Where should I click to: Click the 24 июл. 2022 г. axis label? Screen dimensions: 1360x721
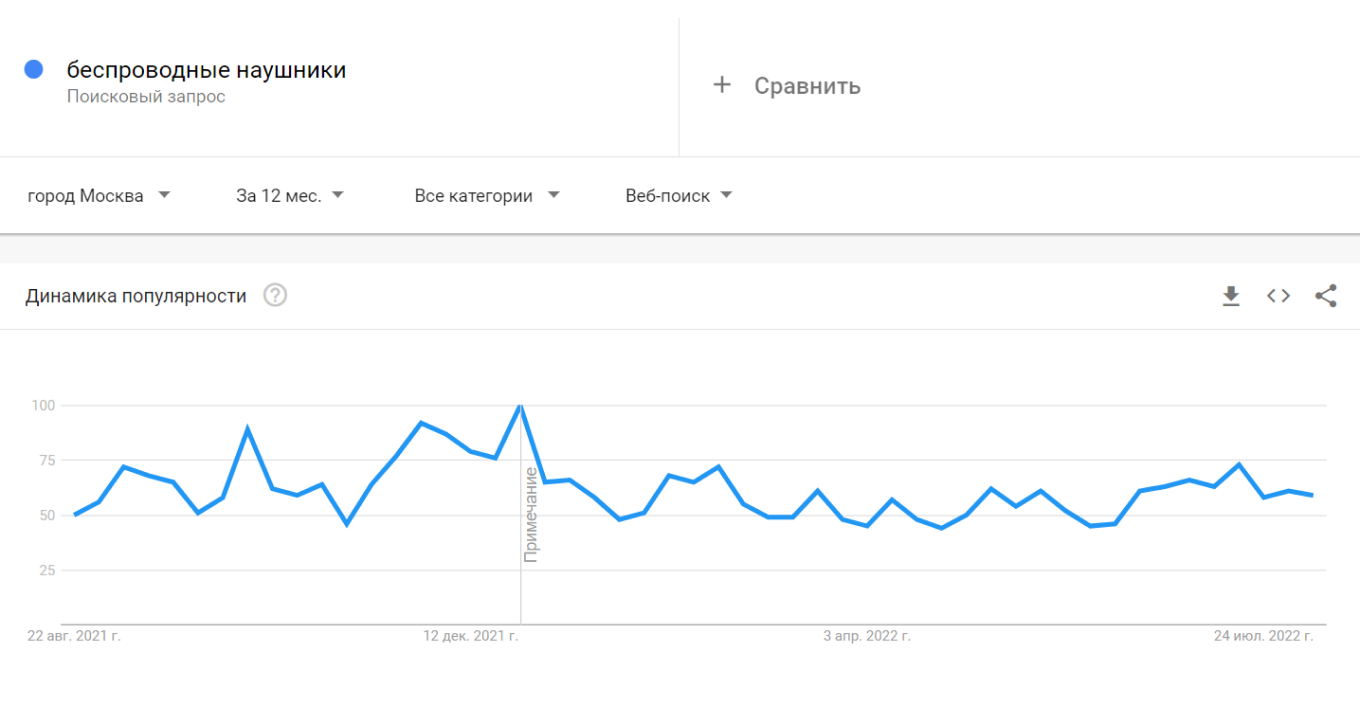[x=1263, y=635]
